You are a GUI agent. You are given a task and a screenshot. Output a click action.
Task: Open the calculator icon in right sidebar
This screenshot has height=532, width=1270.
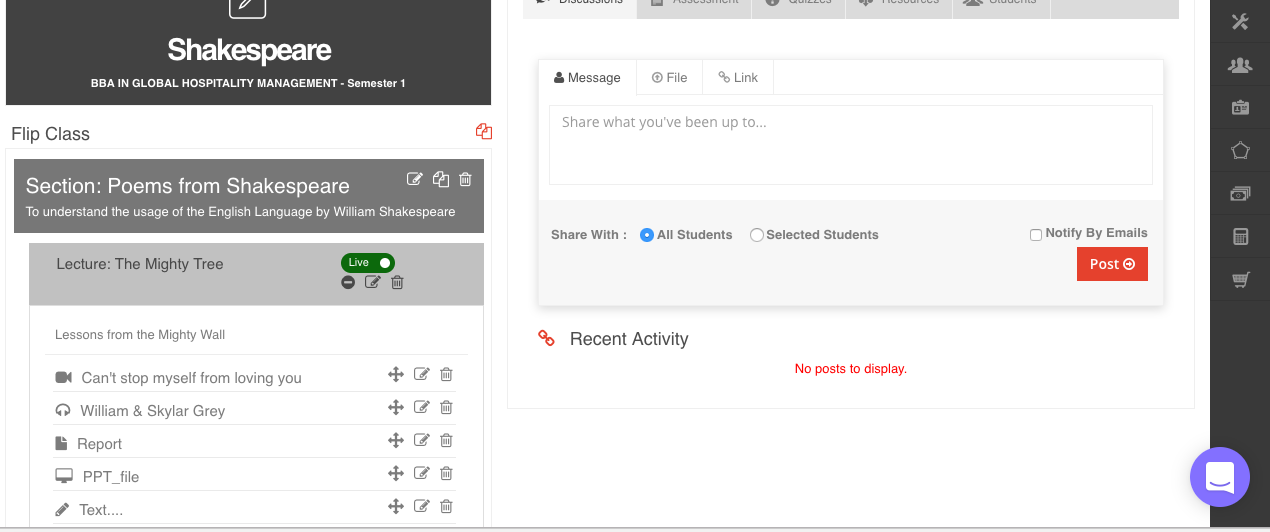(1240, 237)
